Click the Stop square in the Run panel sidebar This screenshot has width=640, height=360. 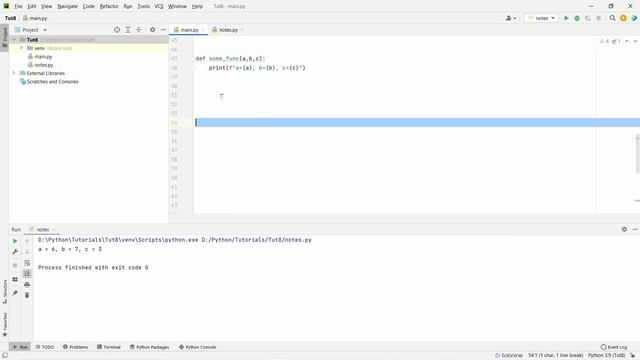(15, 265)
